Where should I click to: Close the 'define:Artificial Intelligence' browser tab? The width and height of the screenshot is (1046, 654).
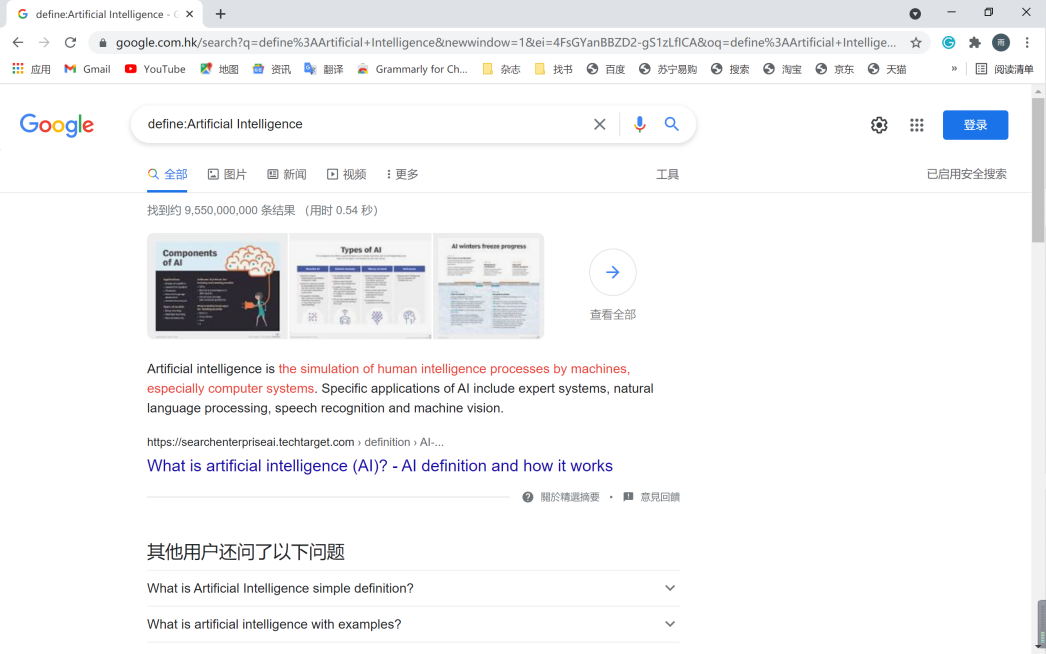coord(189,14)
